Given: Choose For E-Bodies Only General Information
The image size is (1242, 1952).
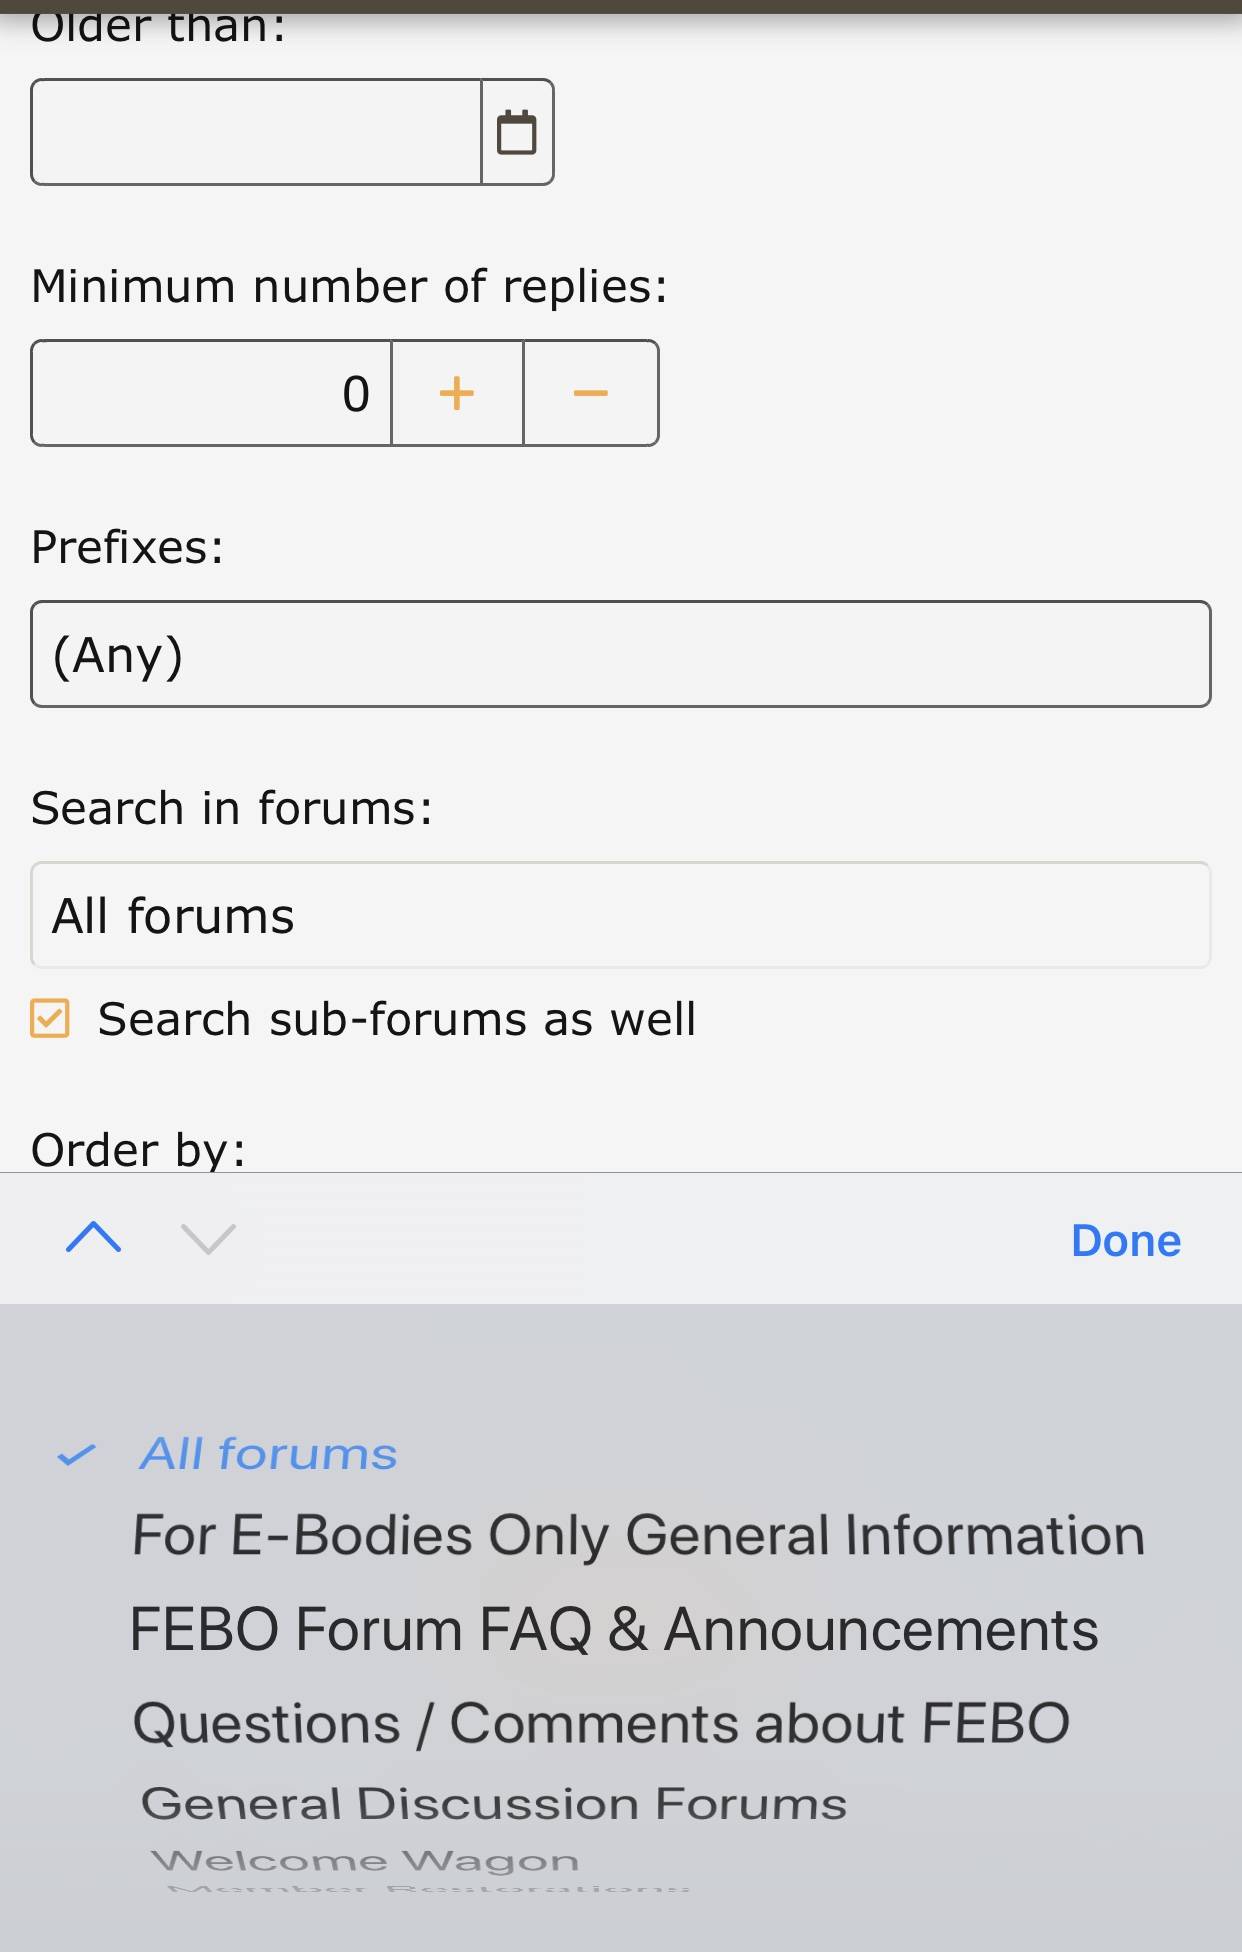Looking at the screenshot, I should click(x=638, y=1535).
